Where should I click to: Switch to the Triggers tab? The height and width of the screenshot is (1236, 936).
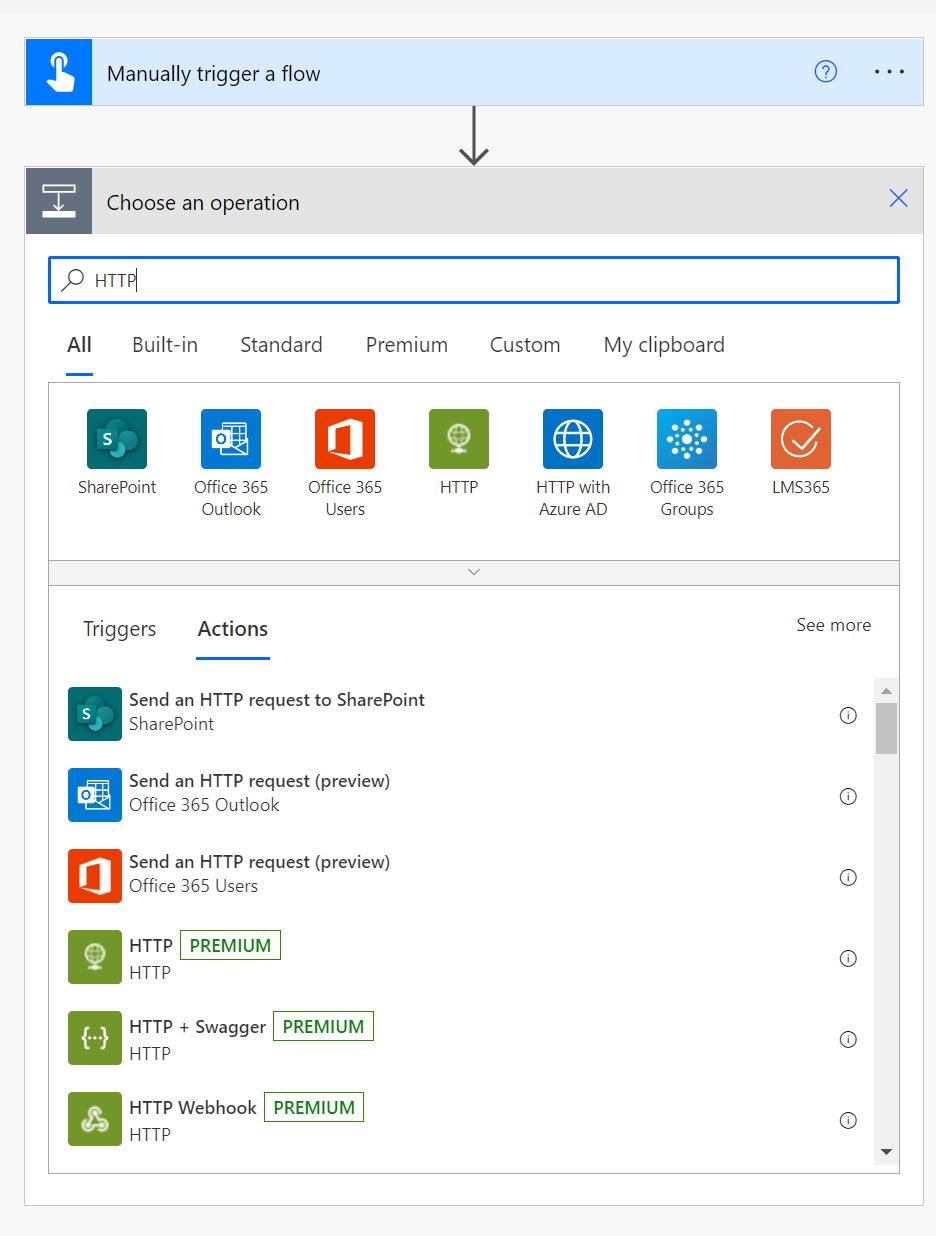[120, 629]
